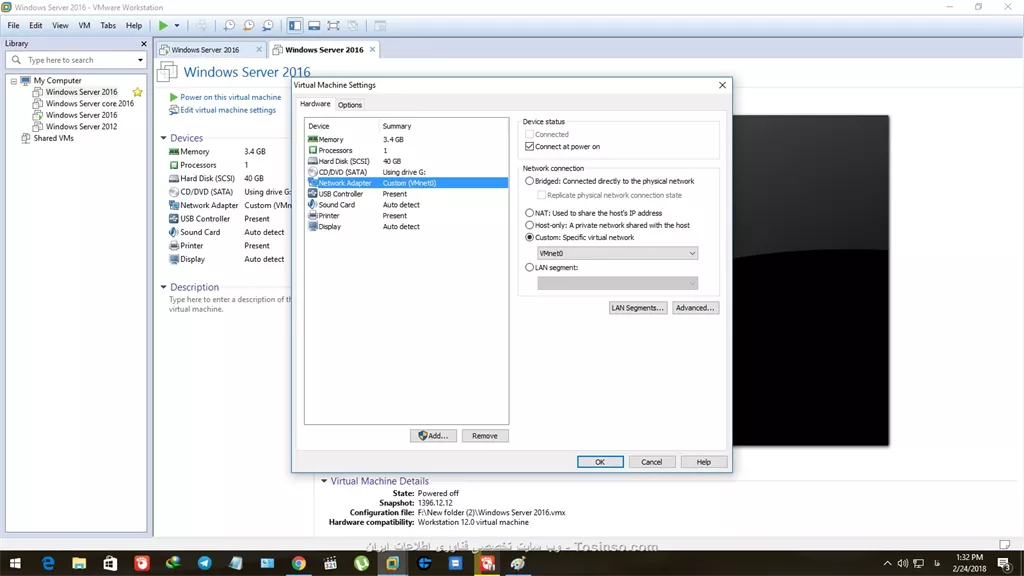
Task: Click the Help button in settings dialog
Action: point(703,462)
